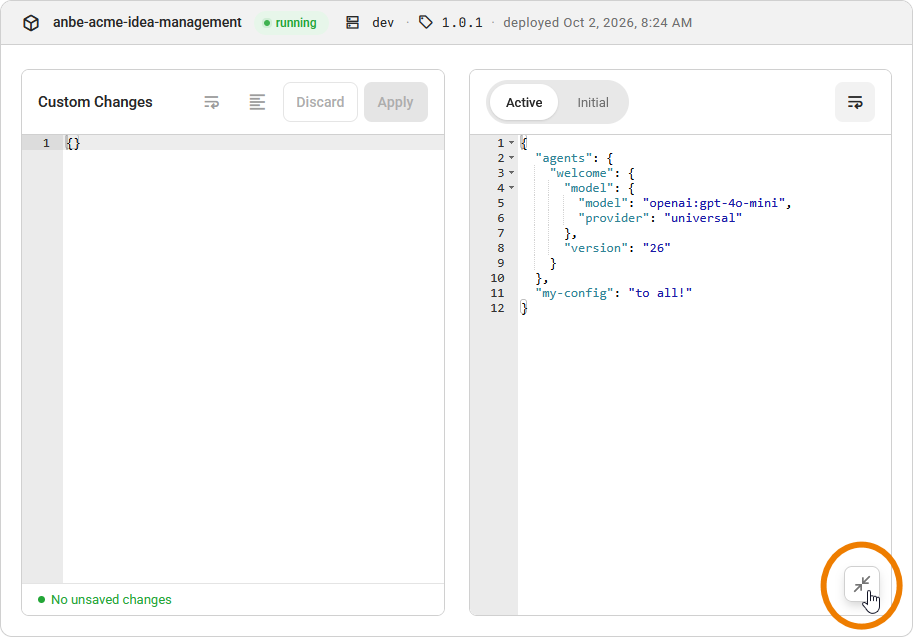
Task: Collapse the root object fold arrow on line 1
Action: (x=511, y=143)
